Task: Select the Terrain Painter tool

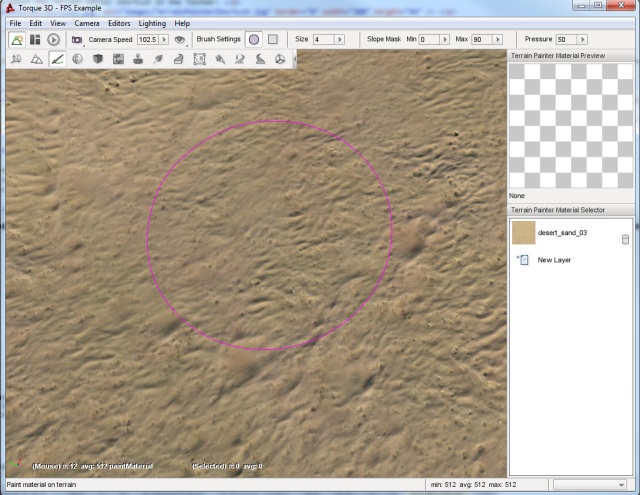Action: (x=57, y=60)
